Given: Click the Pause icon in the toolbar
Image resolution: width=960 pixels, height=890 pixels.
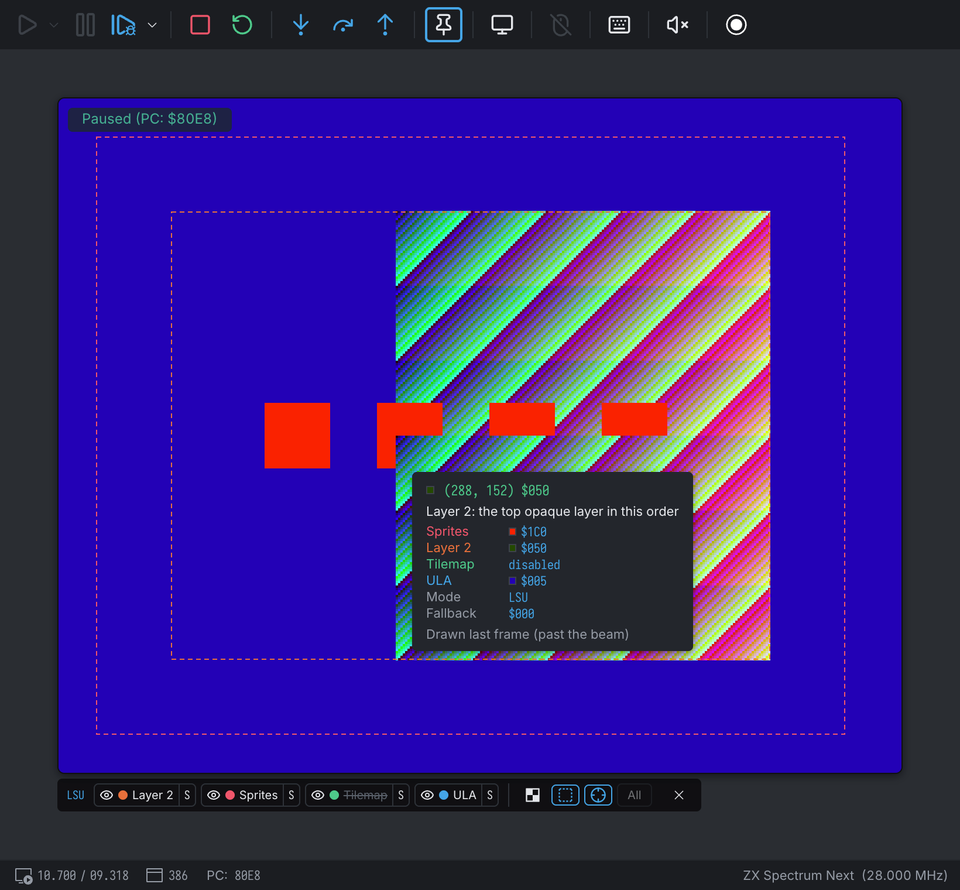Looking at the screenshot, I should [x=85, y=25].
